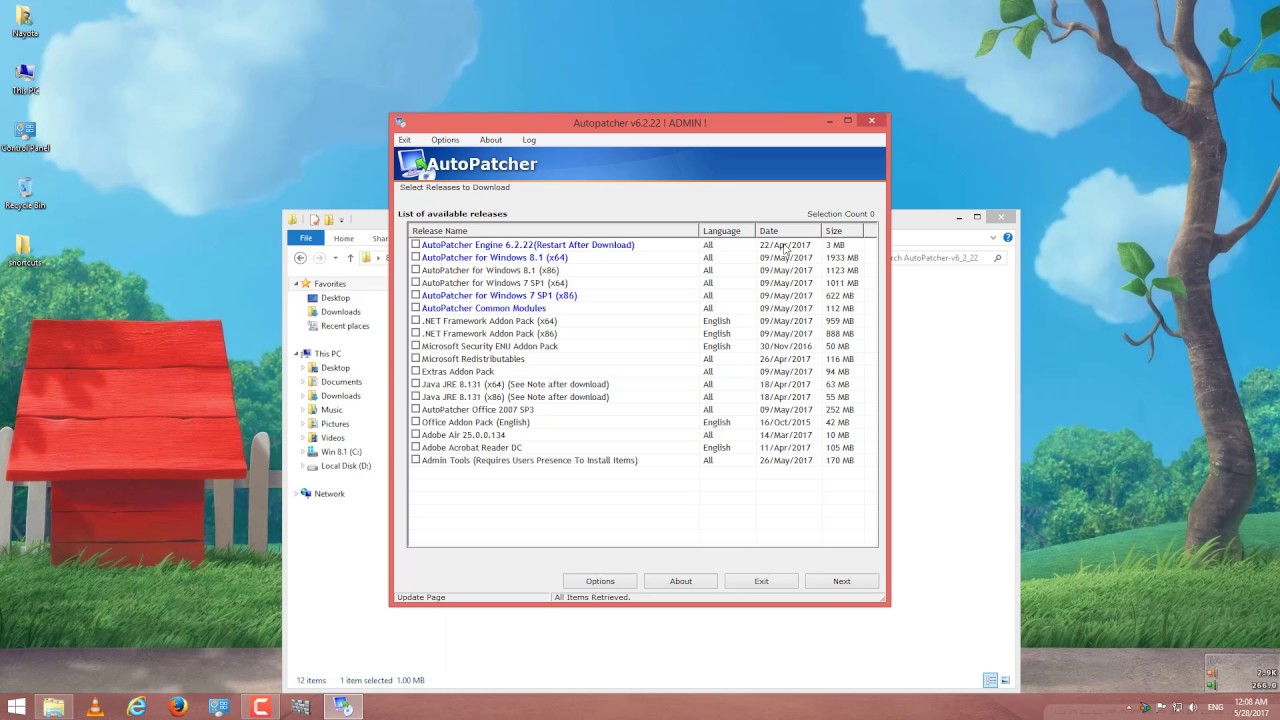Screen dimensions: 1280x720
Task: Open Options menu in AutoPatcher menubar
Action: pos(445,140)
